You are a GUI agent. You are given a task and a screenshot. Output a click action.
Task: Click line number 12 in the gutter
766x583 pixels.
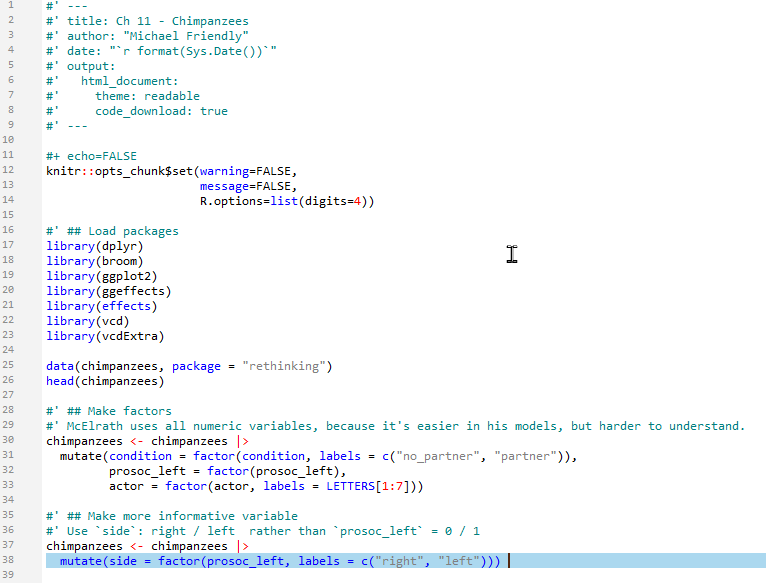[8, 170]
